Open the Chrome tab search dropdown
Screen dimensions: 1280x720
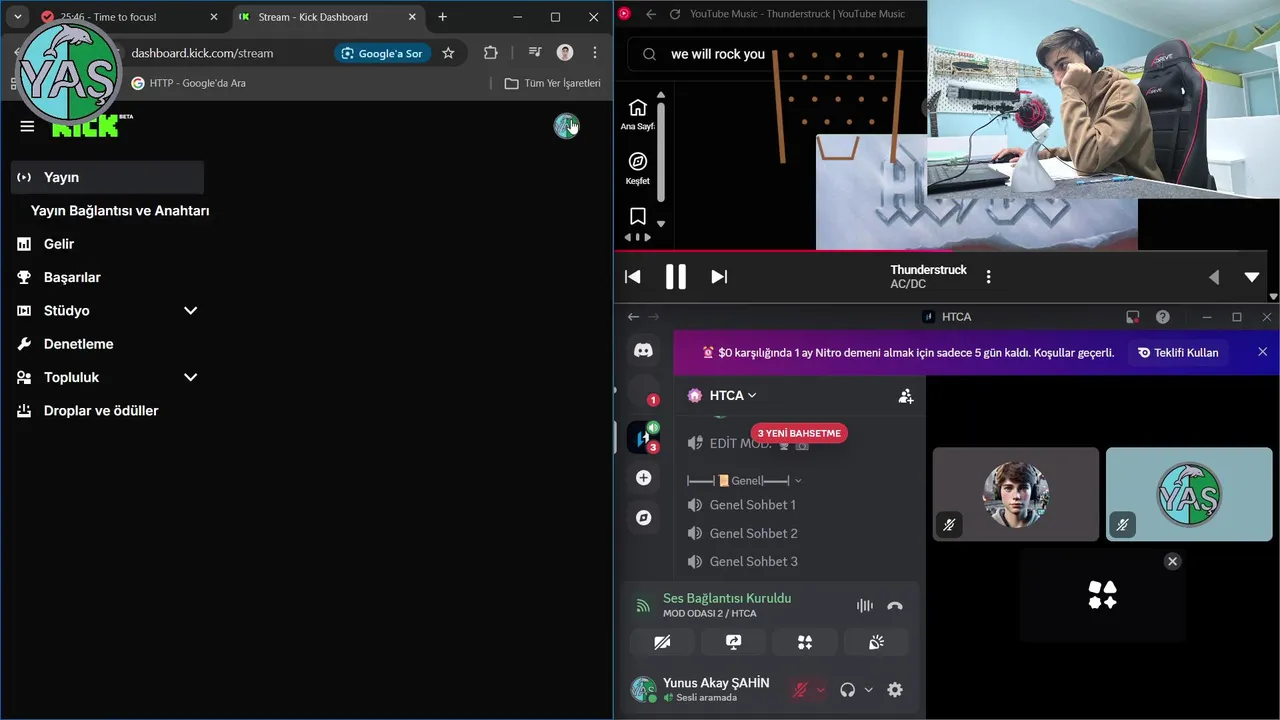[x=17, y=17]
